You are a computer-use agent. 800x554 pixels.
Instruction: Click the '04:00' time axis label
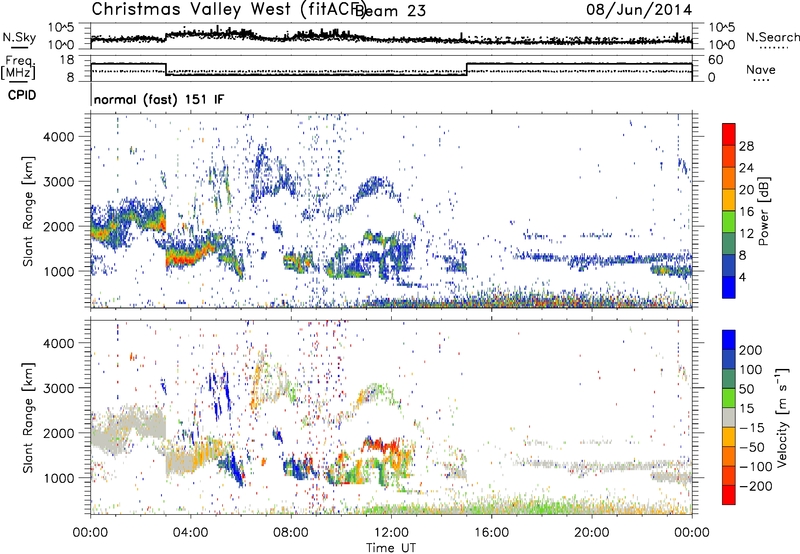click(190, 533)
